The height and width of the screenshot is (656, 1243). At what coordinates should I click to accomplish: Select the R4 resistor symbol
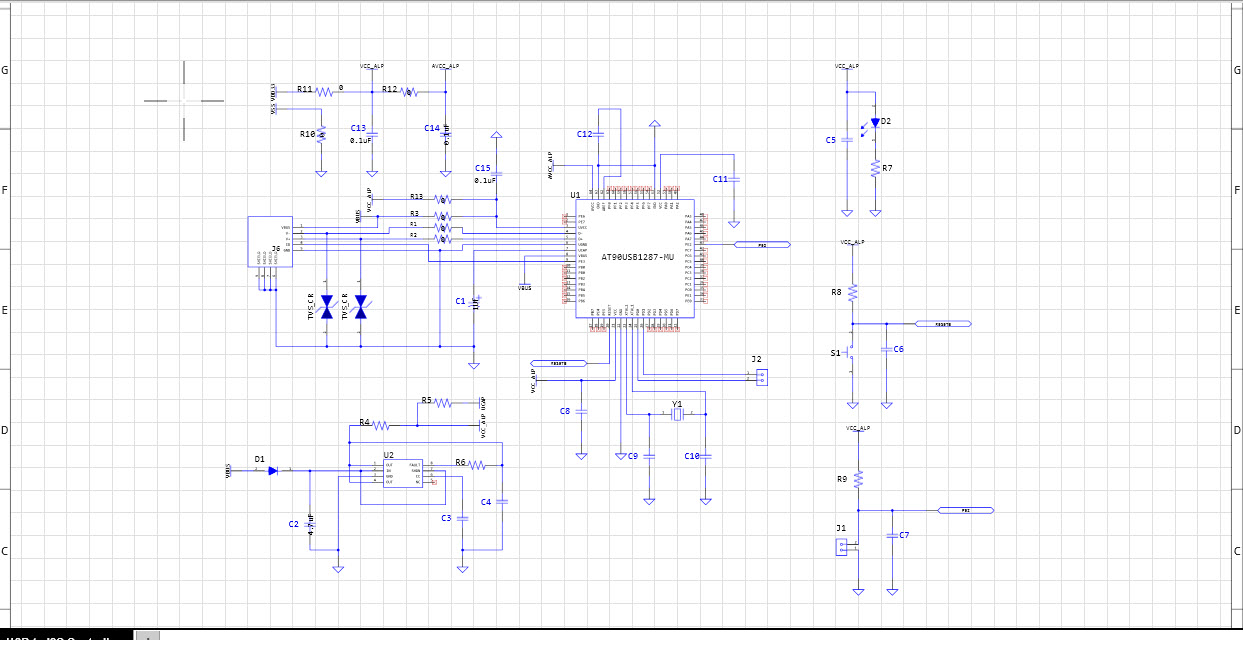381,425
